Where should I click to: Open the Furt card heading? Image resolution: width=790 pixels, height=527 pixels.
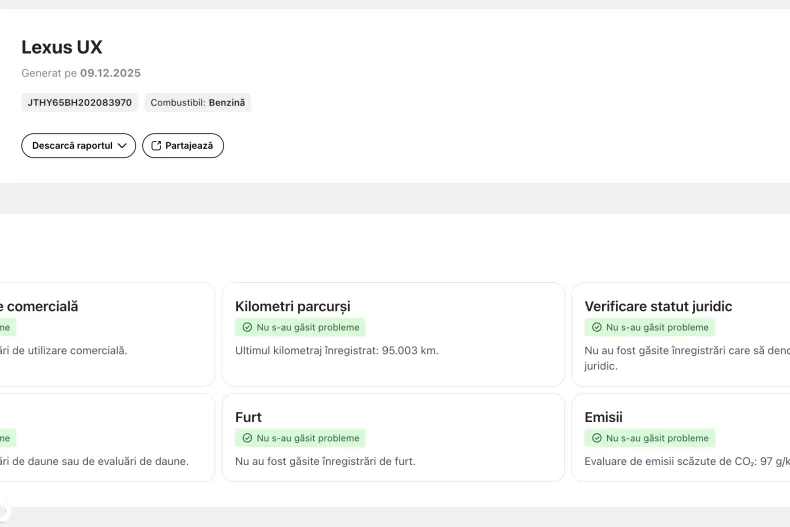(248, 417)
